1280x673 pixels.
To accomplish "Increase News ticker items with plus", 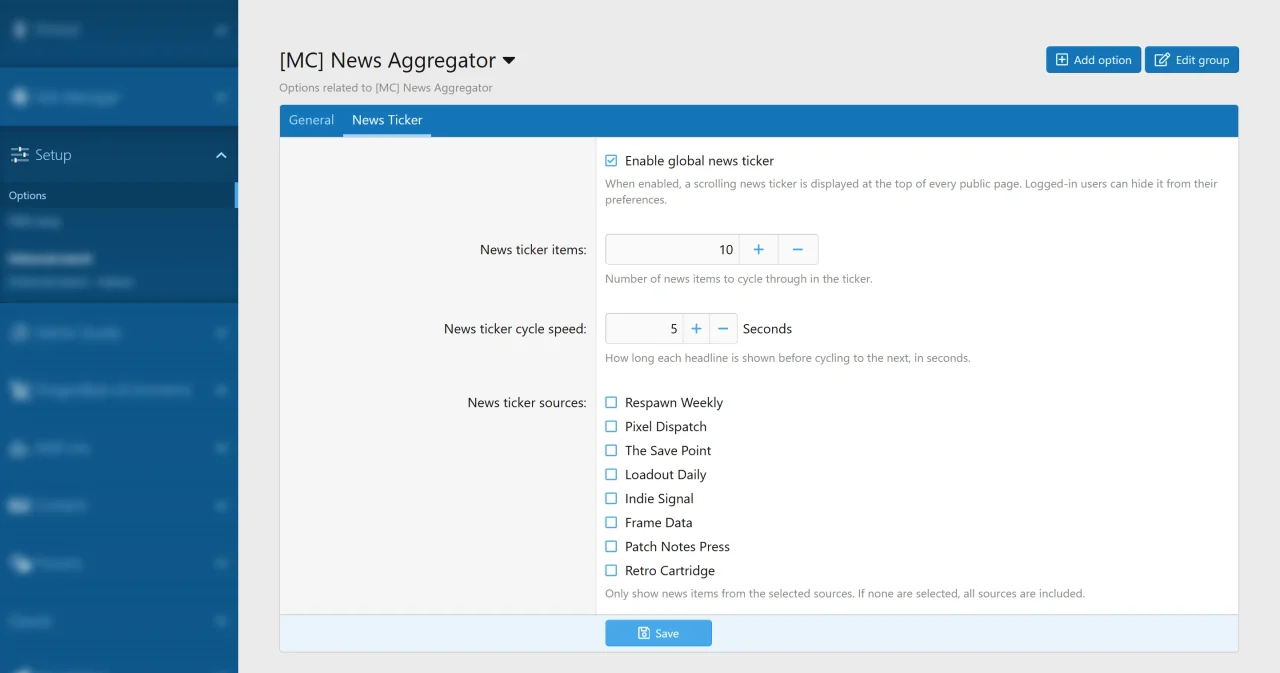I will (759, 249).
